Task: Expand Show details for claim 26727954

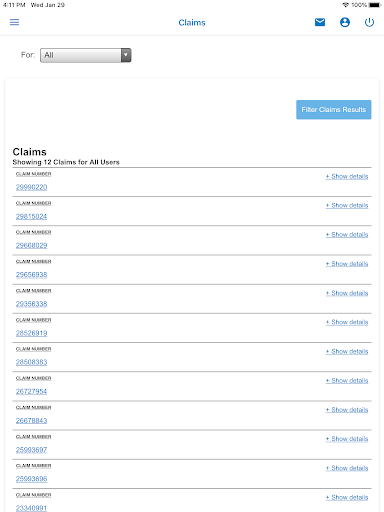Action: (347, 380)
